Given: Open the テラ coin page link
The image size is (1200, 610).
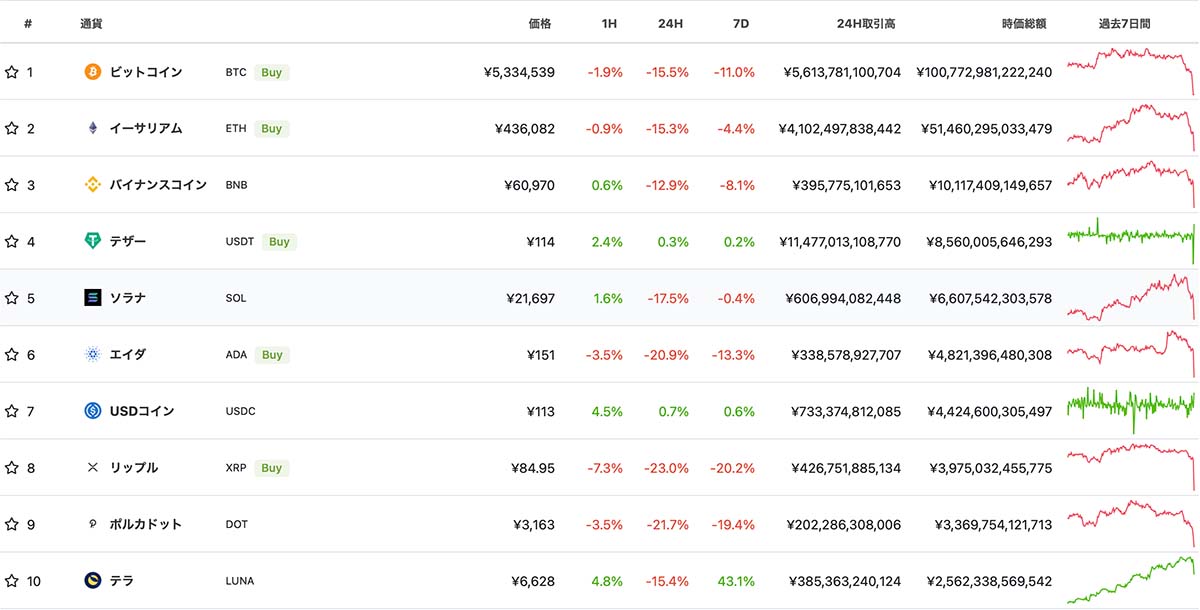Looking at the screenshot, I should click(x=122, y=581).
